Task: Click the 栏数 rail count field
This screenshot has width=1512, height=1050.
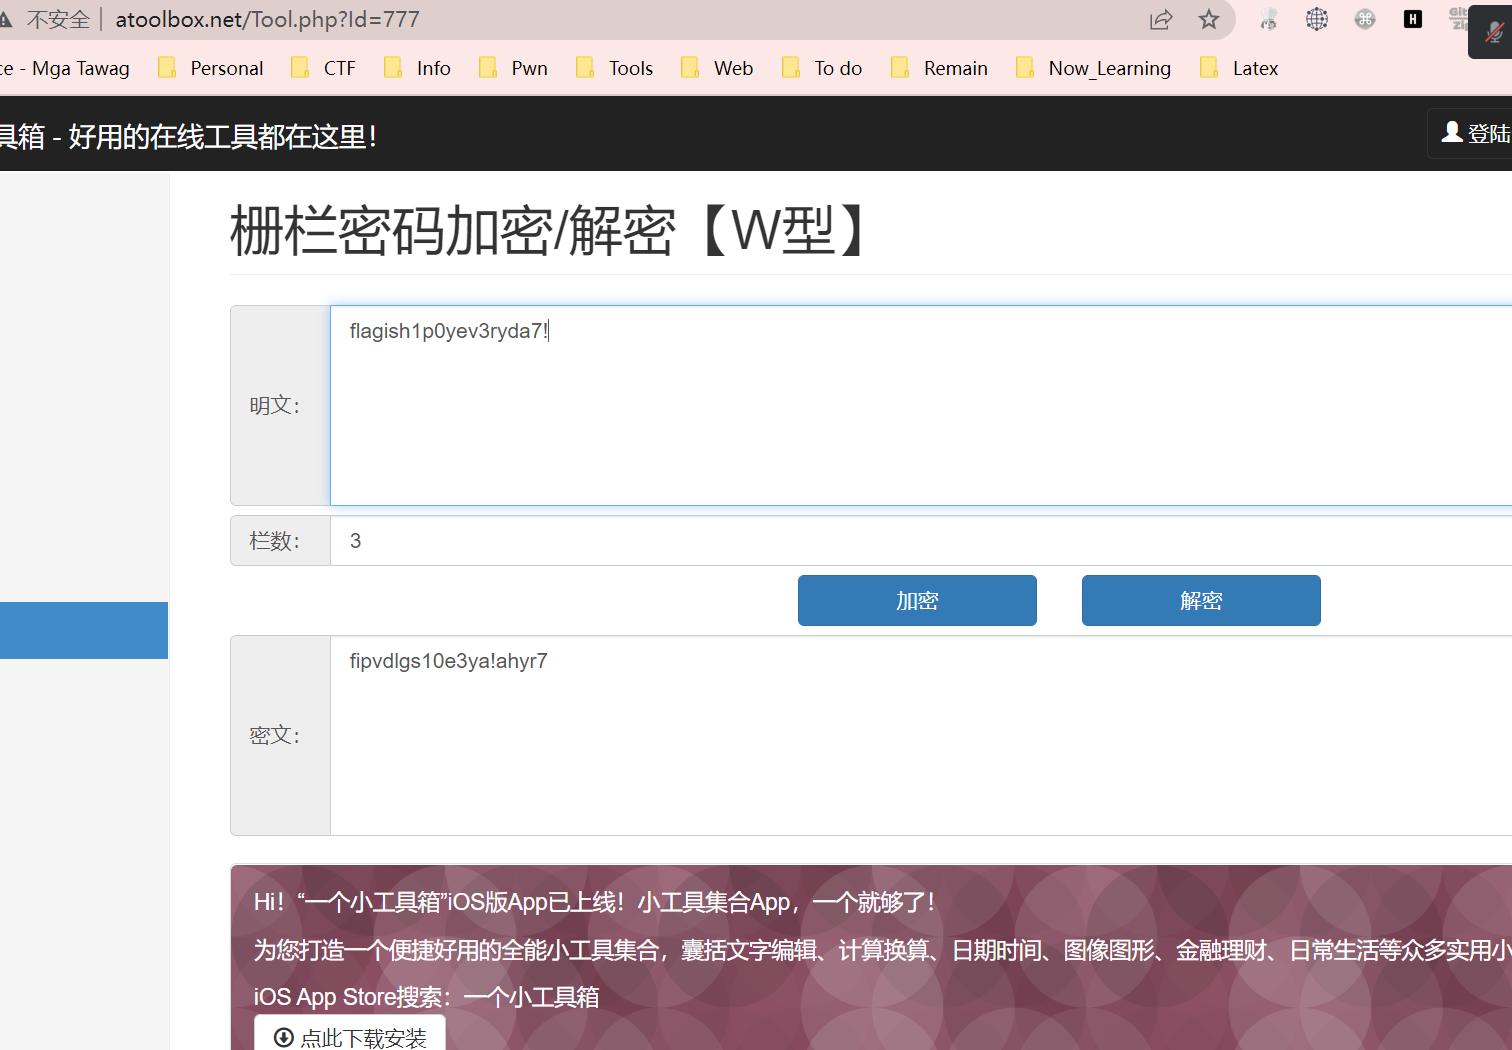Action: (x=921, y=541)
